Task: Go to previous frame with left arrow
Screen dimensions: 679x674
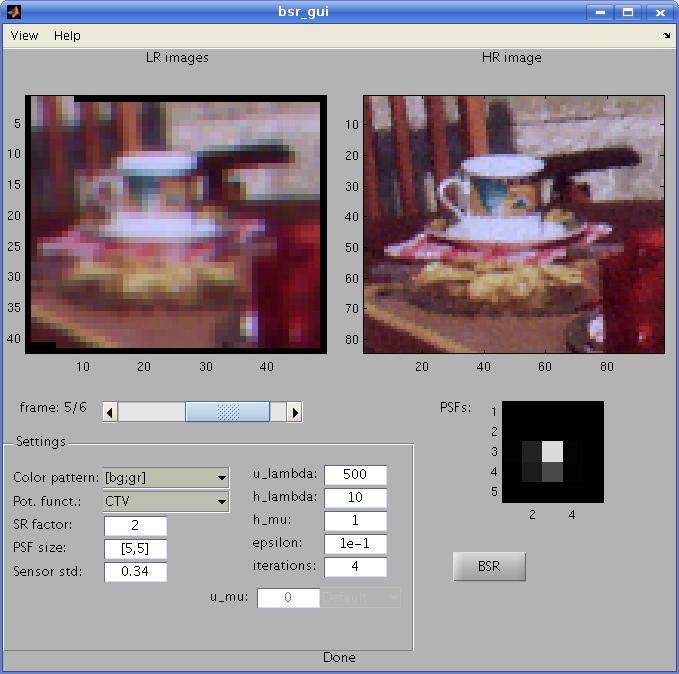Action: (110, 412)
